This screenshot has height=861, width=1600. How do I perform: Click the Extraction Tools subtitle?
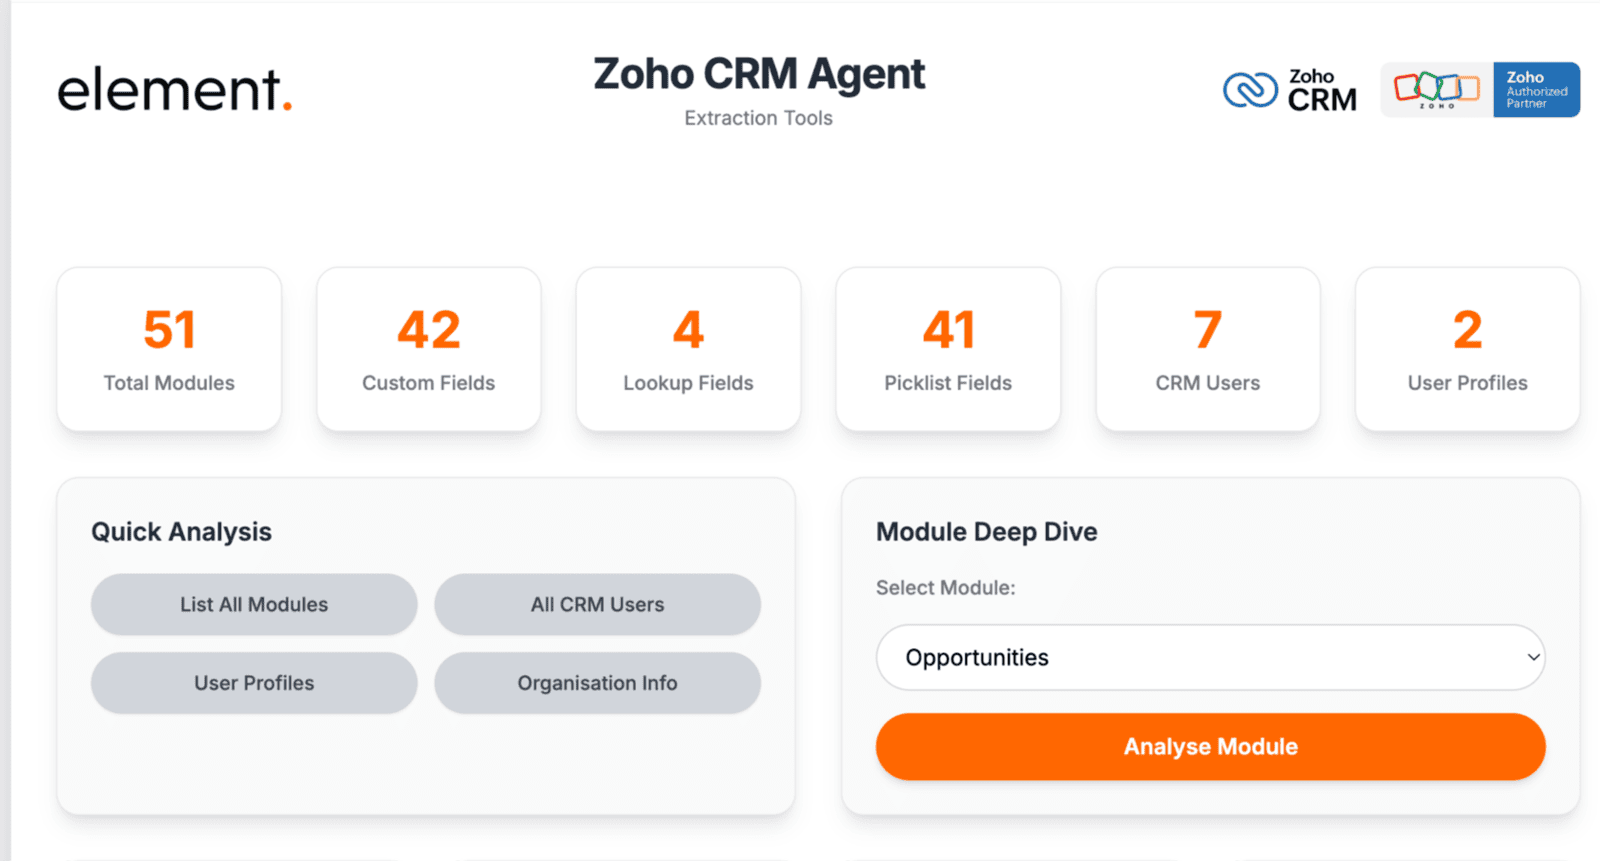click(x=758, y=118)
